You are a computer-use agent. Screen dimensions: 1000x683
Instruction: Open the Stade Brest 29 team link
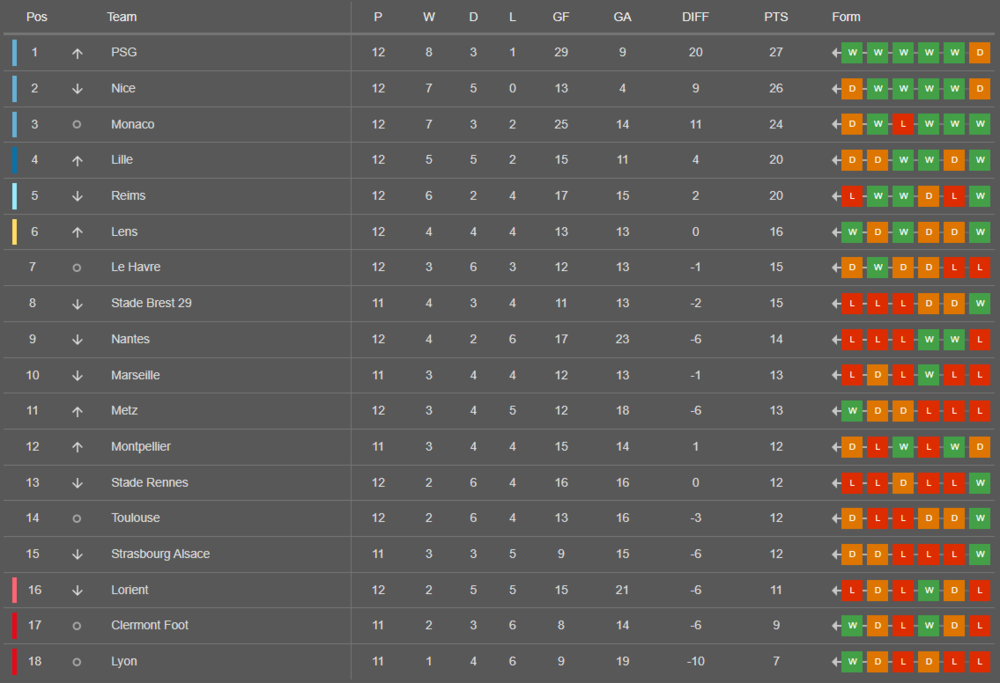click(151, 303)
